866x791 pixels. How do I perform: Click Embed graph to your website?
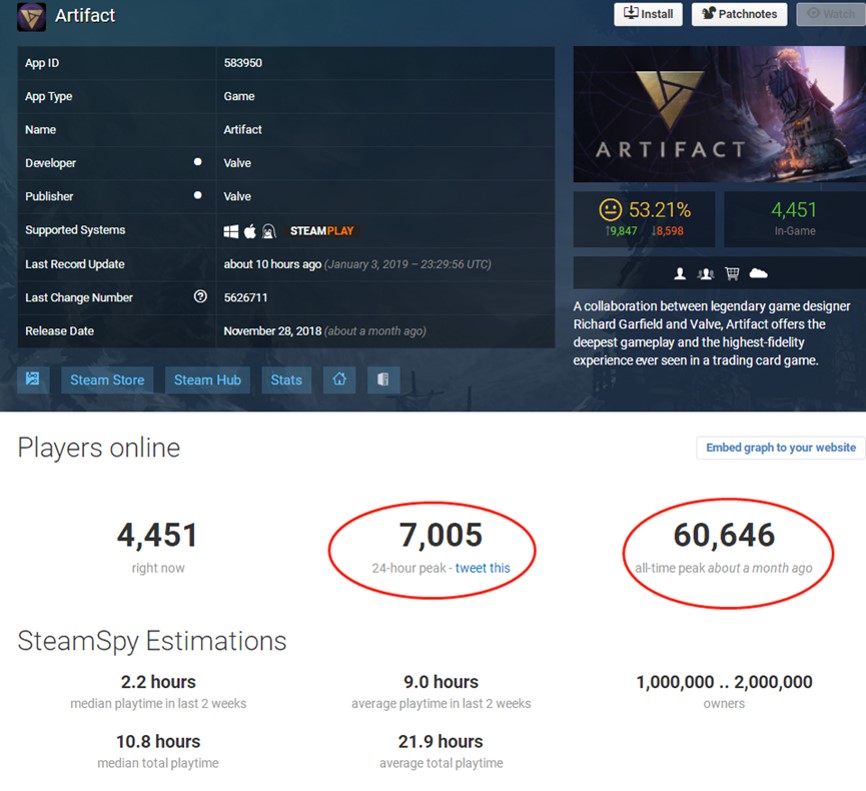coord(781,447)
